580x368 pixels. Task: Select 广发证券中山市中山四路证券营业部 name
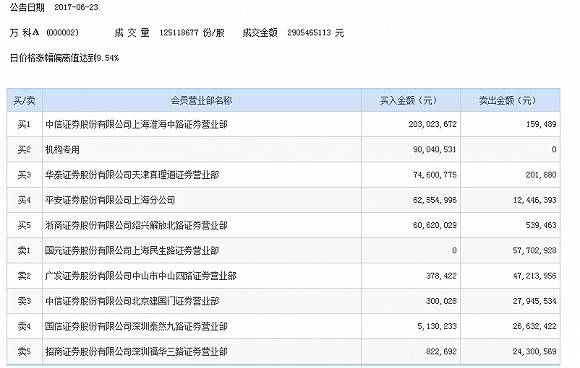pos(141,276)
